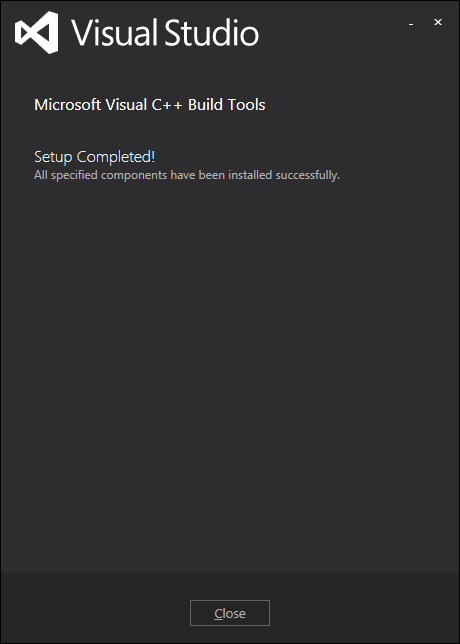Click the Visual Studio infinity logo icon

(37, 32)
